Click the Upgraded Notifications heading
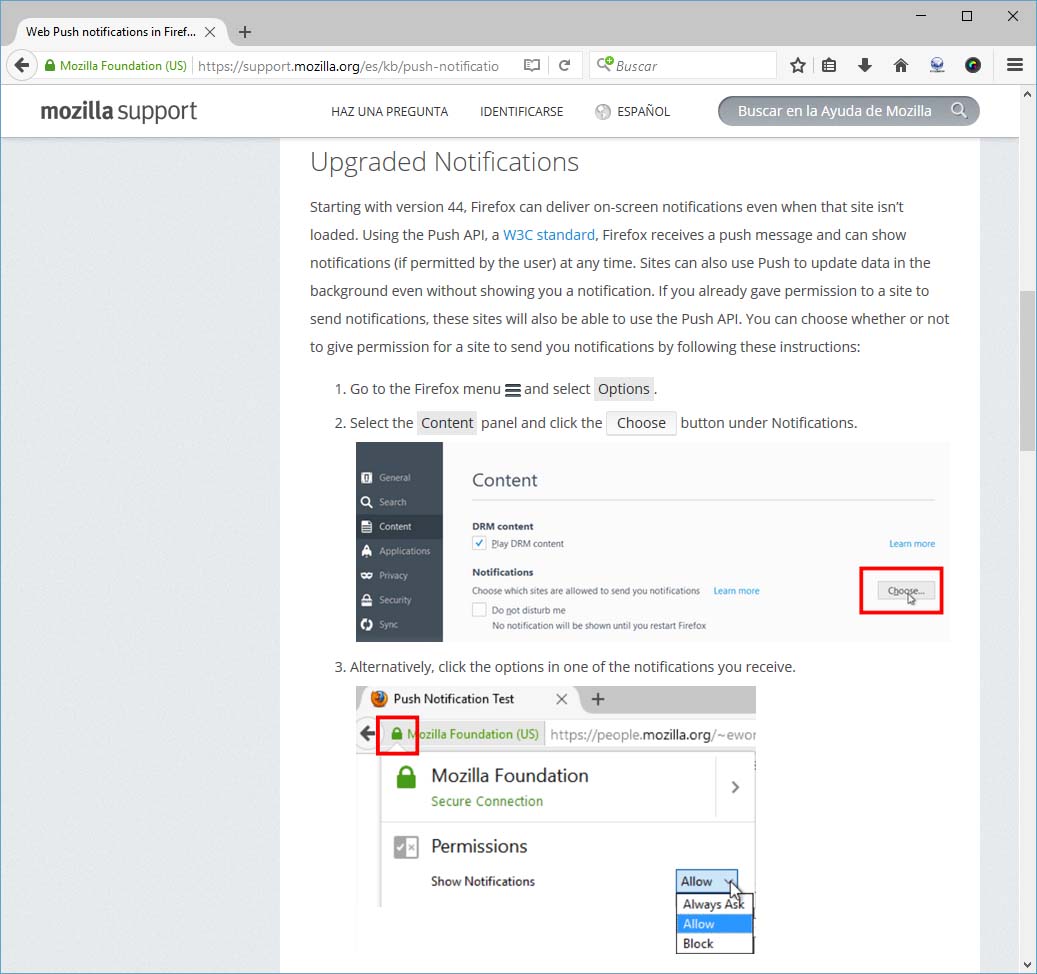1037x974 pixels. [444, 162]
